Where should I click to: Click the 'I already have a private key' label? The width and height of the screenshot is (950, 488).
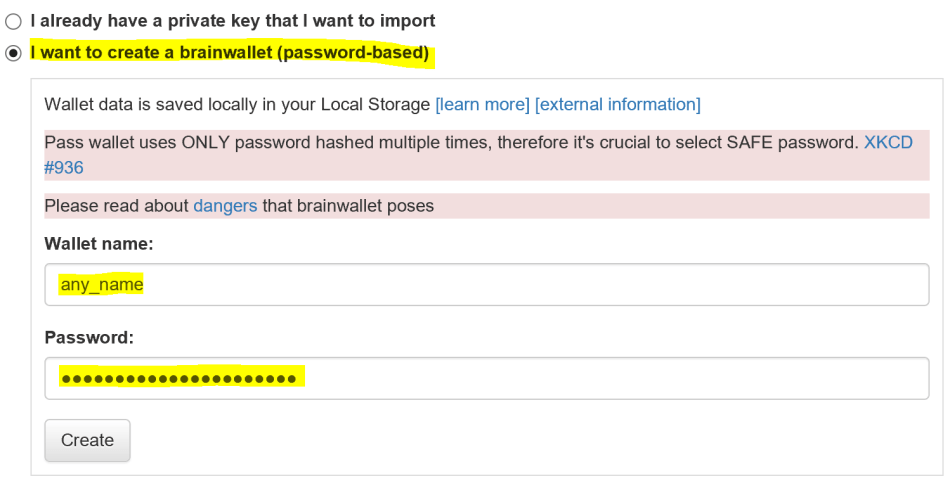(x=232, y=21)
